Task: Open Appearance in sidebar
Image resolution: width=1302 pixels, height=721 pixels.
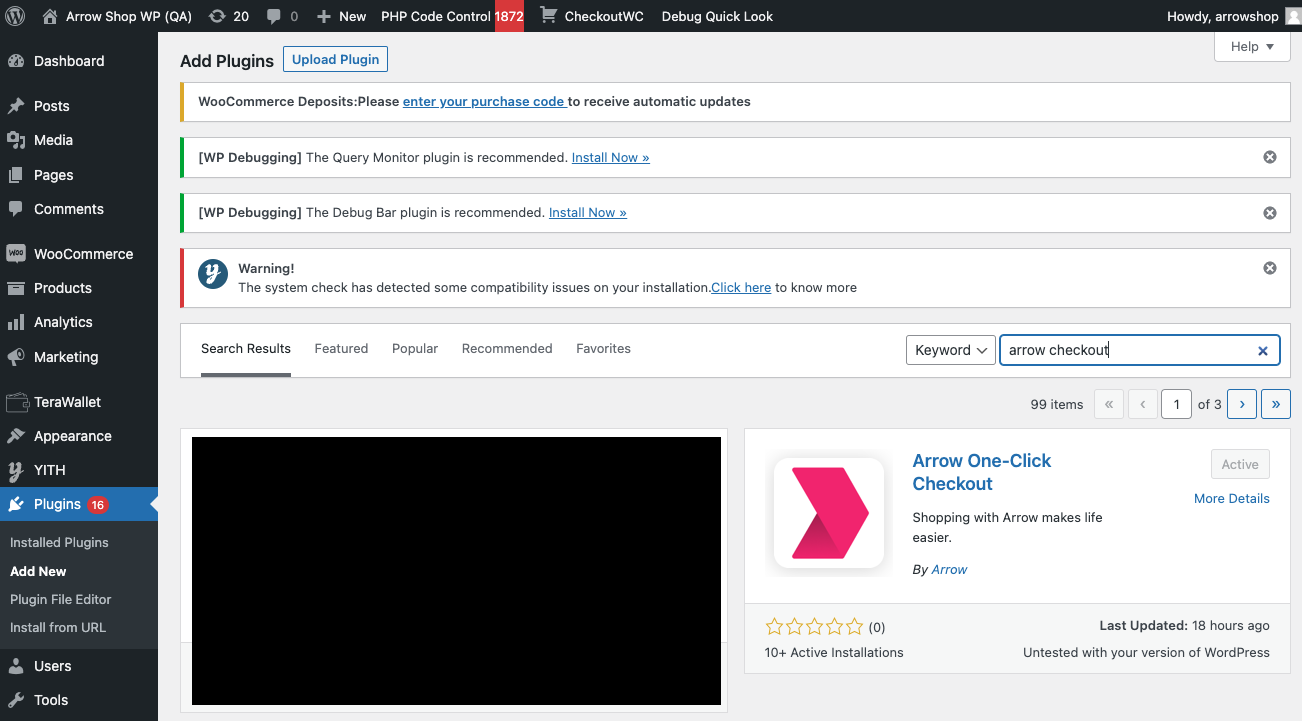Action: (79, 436)
